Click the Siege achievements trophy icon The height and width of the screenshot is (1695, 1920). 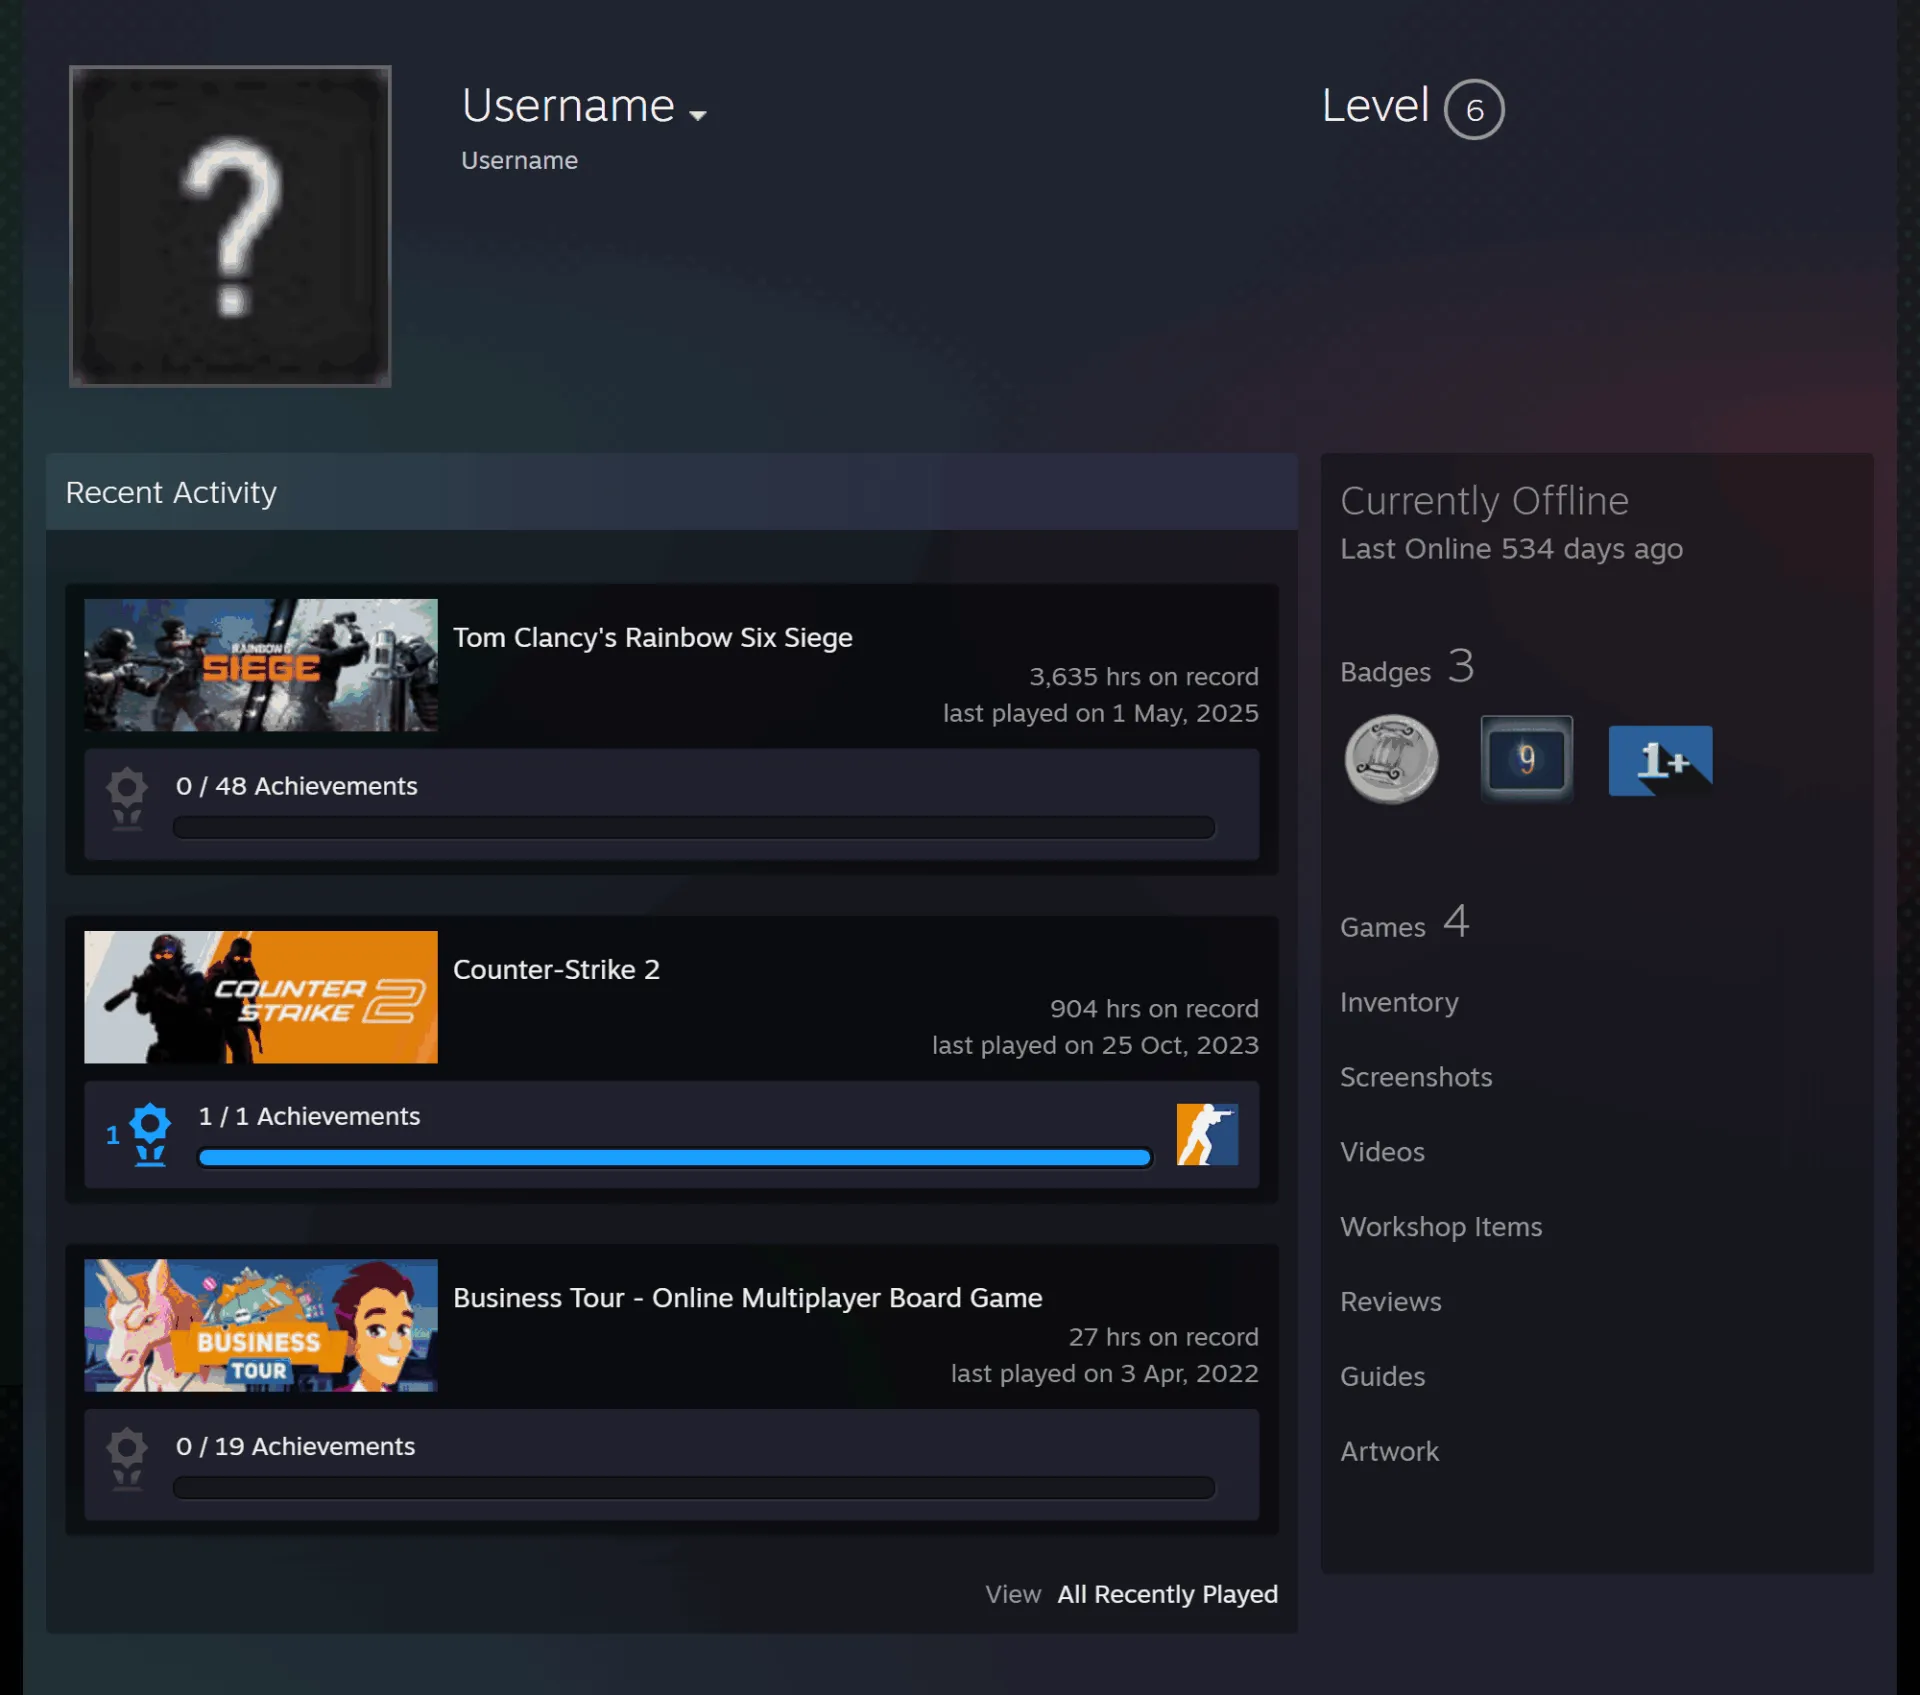(127, 798)
